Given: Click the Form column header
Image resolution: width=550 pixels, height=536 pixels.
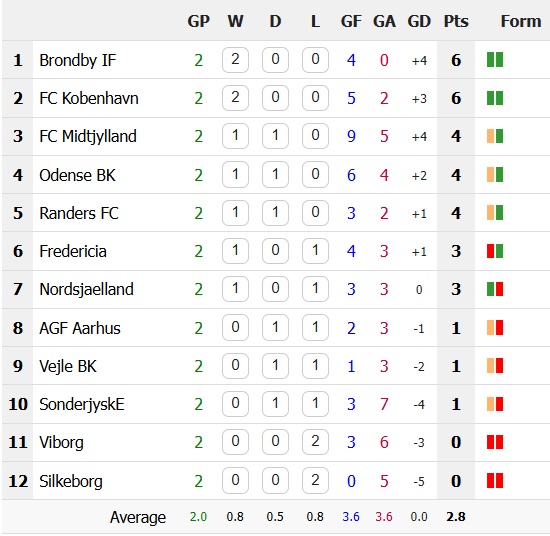Looking at the screenshot, I should click(521, 21).
